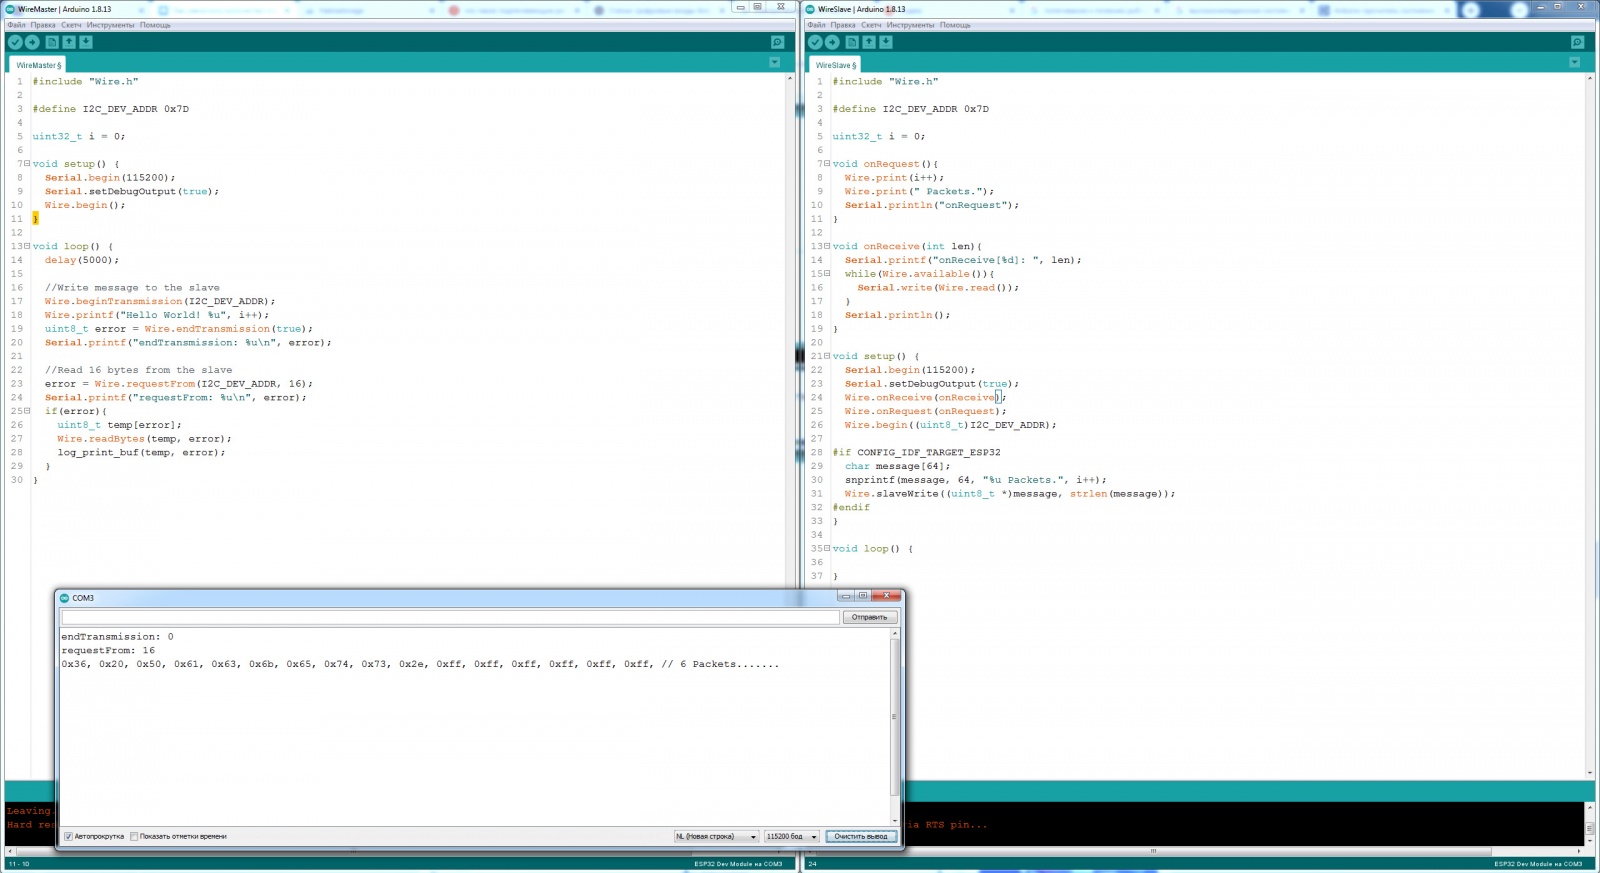Open the NL (Новая строка) line-ending dropdown
1600x873 pixels.
coord(716,836)
